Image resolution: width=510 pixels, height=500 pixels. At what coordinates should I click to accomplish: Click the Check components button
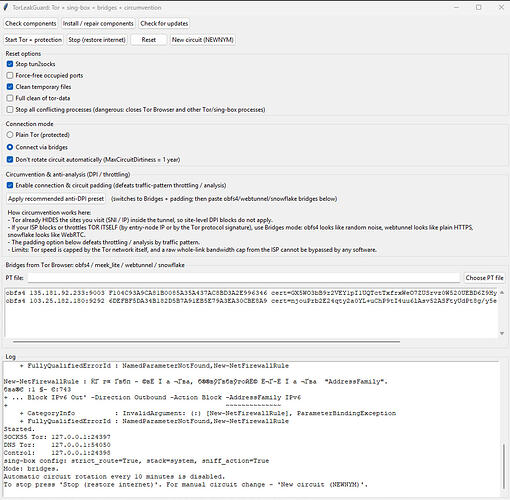[x=30, y=24]
